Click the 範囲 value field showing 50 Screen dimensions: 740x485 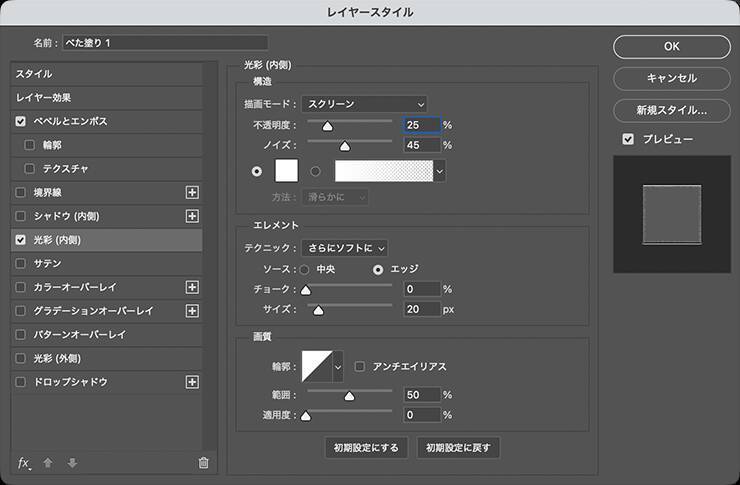coord(422,395)
